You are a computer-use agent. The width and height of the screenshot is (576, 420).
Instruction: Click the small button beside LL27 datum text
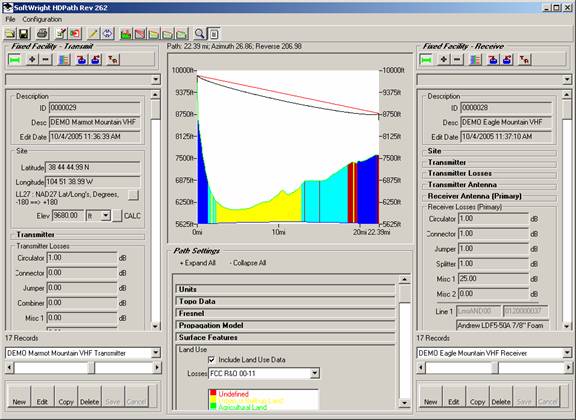(x=133, y=195)
